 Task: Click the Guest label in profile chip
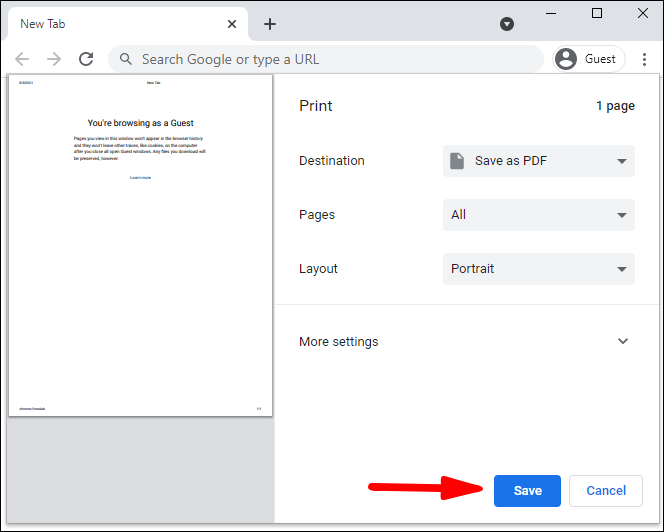pos(600,59)
